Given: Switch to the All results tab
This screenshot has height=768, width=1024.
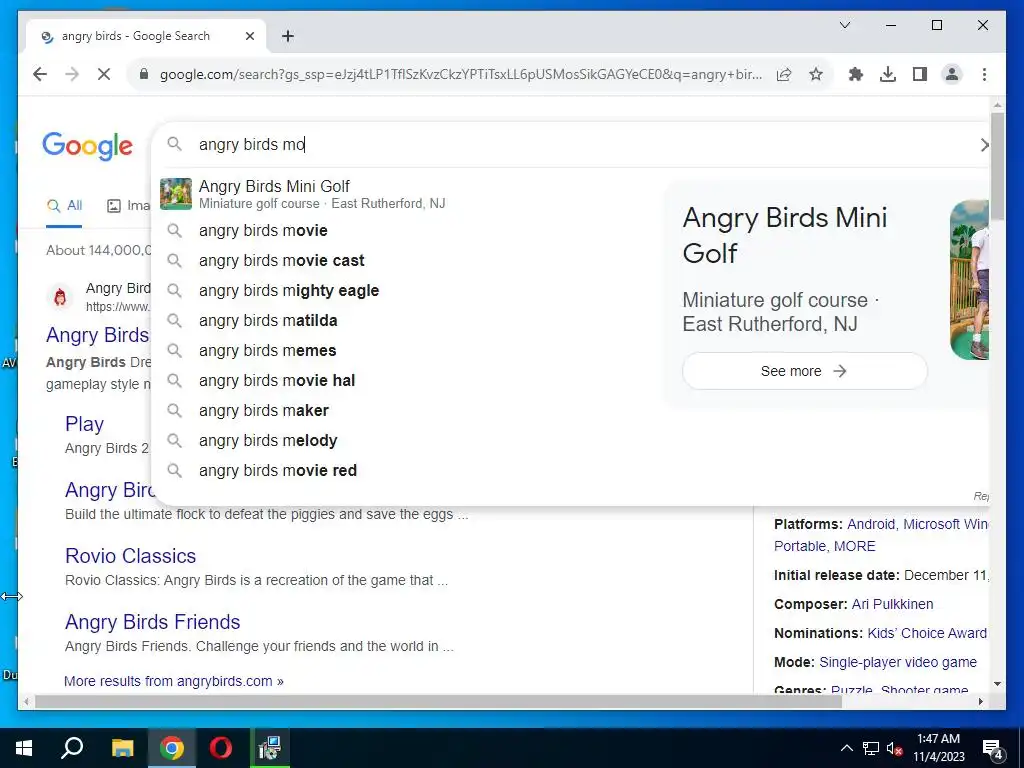Looking at the screenshot, I should [65, 206].
